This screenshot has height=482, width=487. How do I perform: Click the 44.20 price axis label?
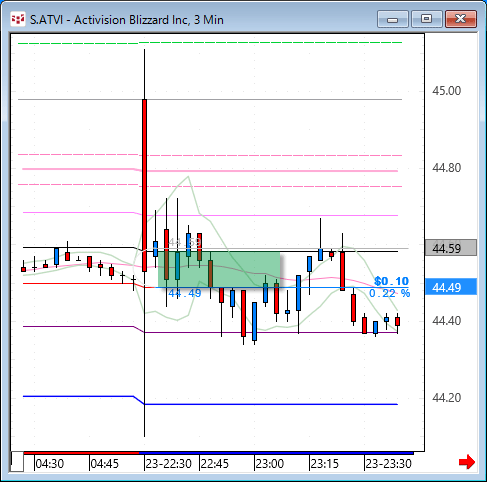tap(447, 398)
